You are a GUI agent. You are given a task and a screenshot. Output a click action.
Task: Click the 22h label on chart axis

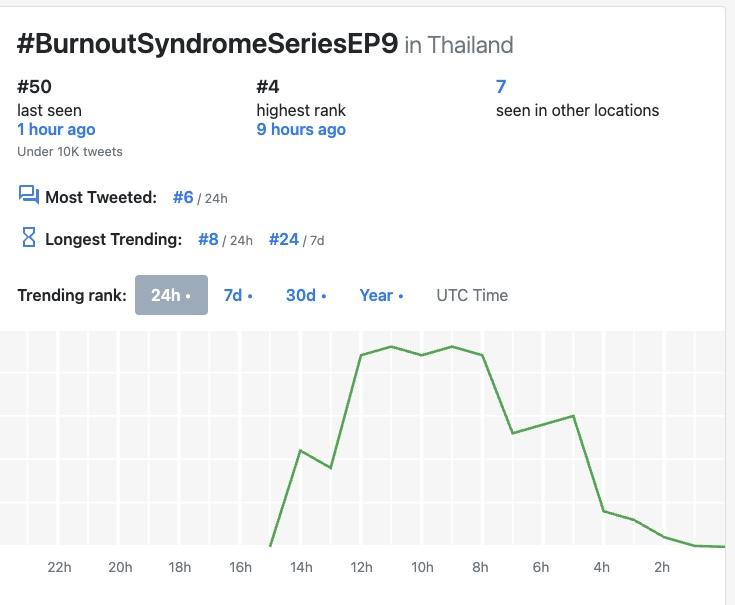point(59,567)
